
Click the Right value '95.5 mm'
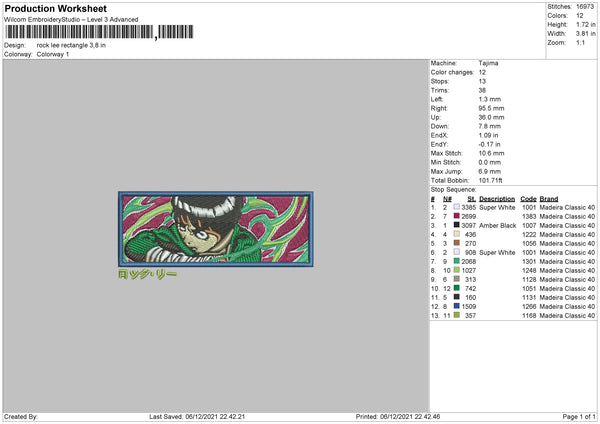coord(491,108)
